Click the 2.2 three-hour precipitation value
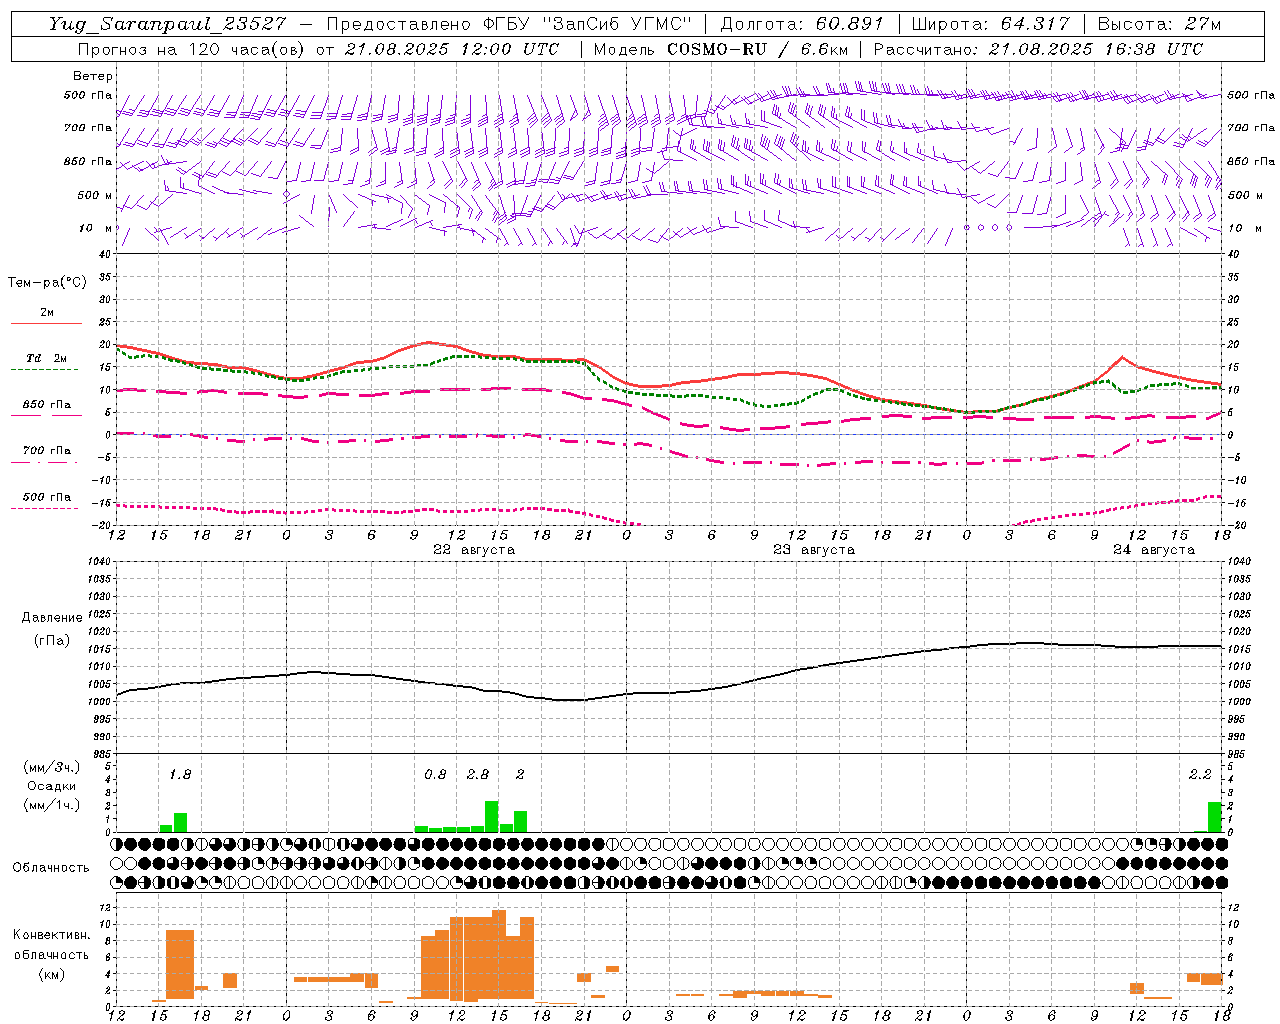Screen dimensions: 1280x1024 point(1200,774)
